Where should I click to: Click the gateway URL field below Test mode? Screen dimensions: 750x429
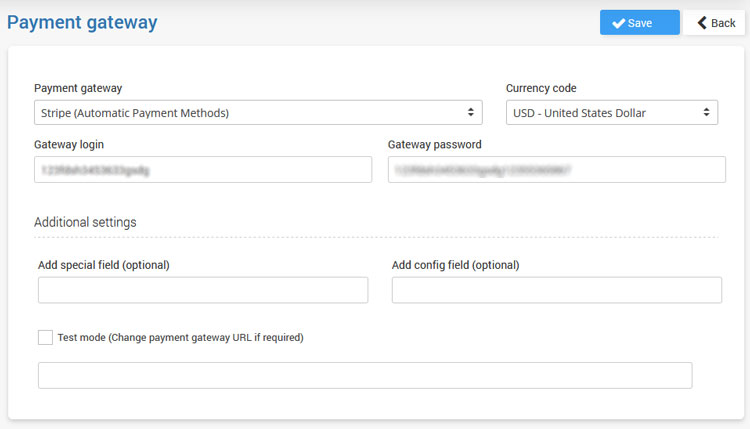365,375
